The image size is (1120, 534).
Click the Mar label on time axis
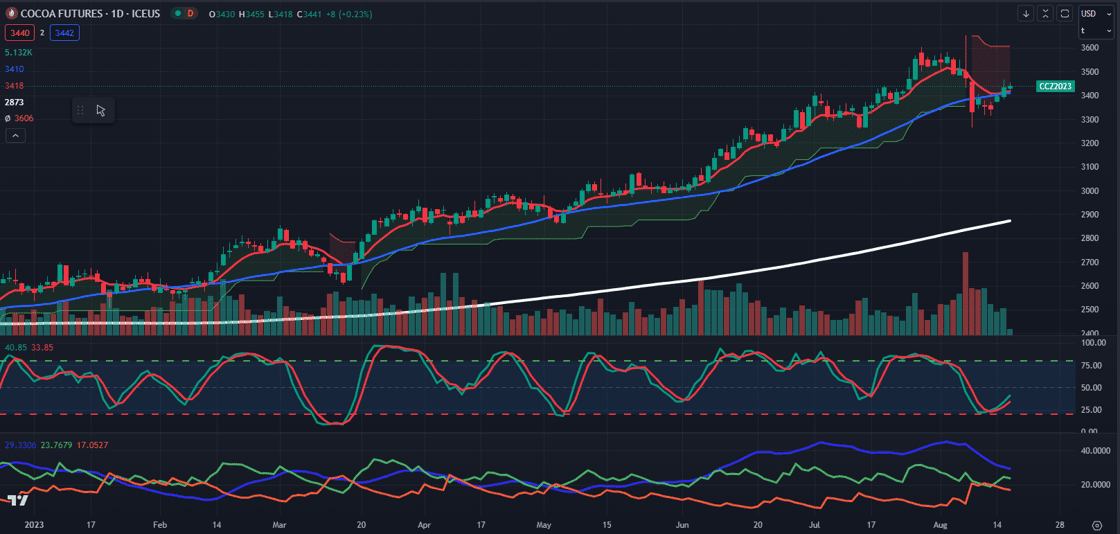280,524
